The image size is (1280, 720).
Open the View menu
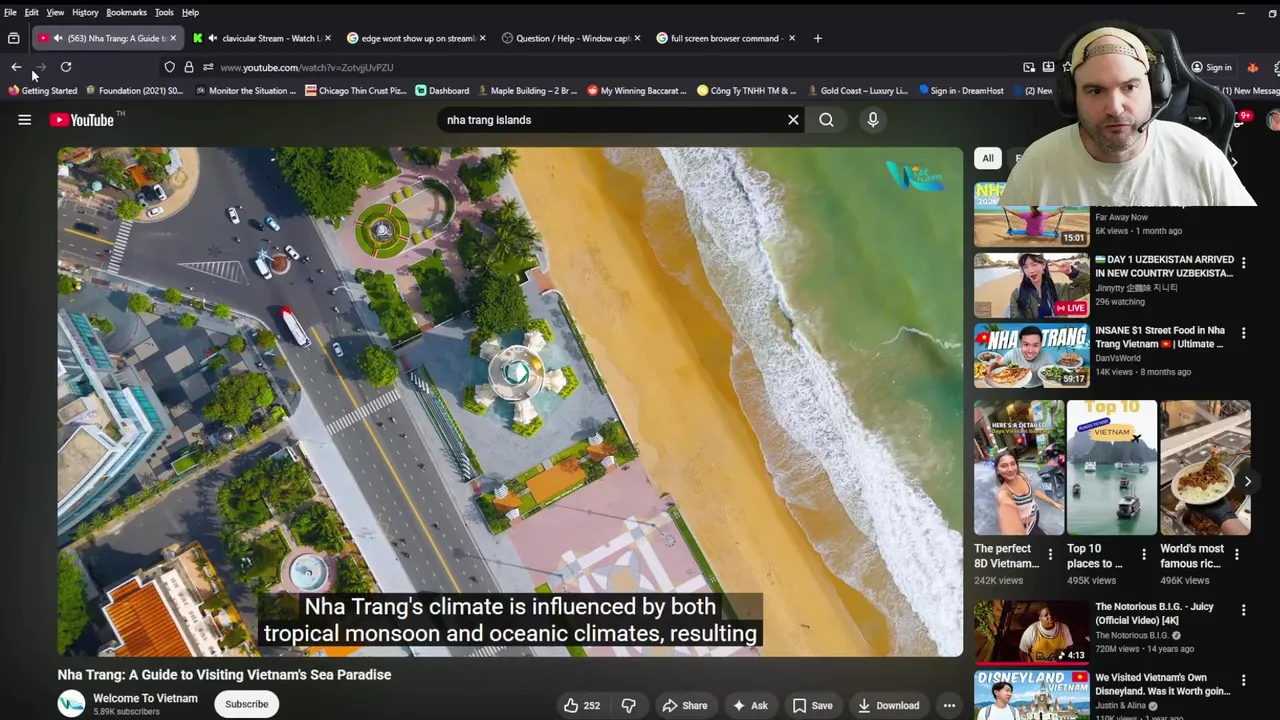[55, 12]
